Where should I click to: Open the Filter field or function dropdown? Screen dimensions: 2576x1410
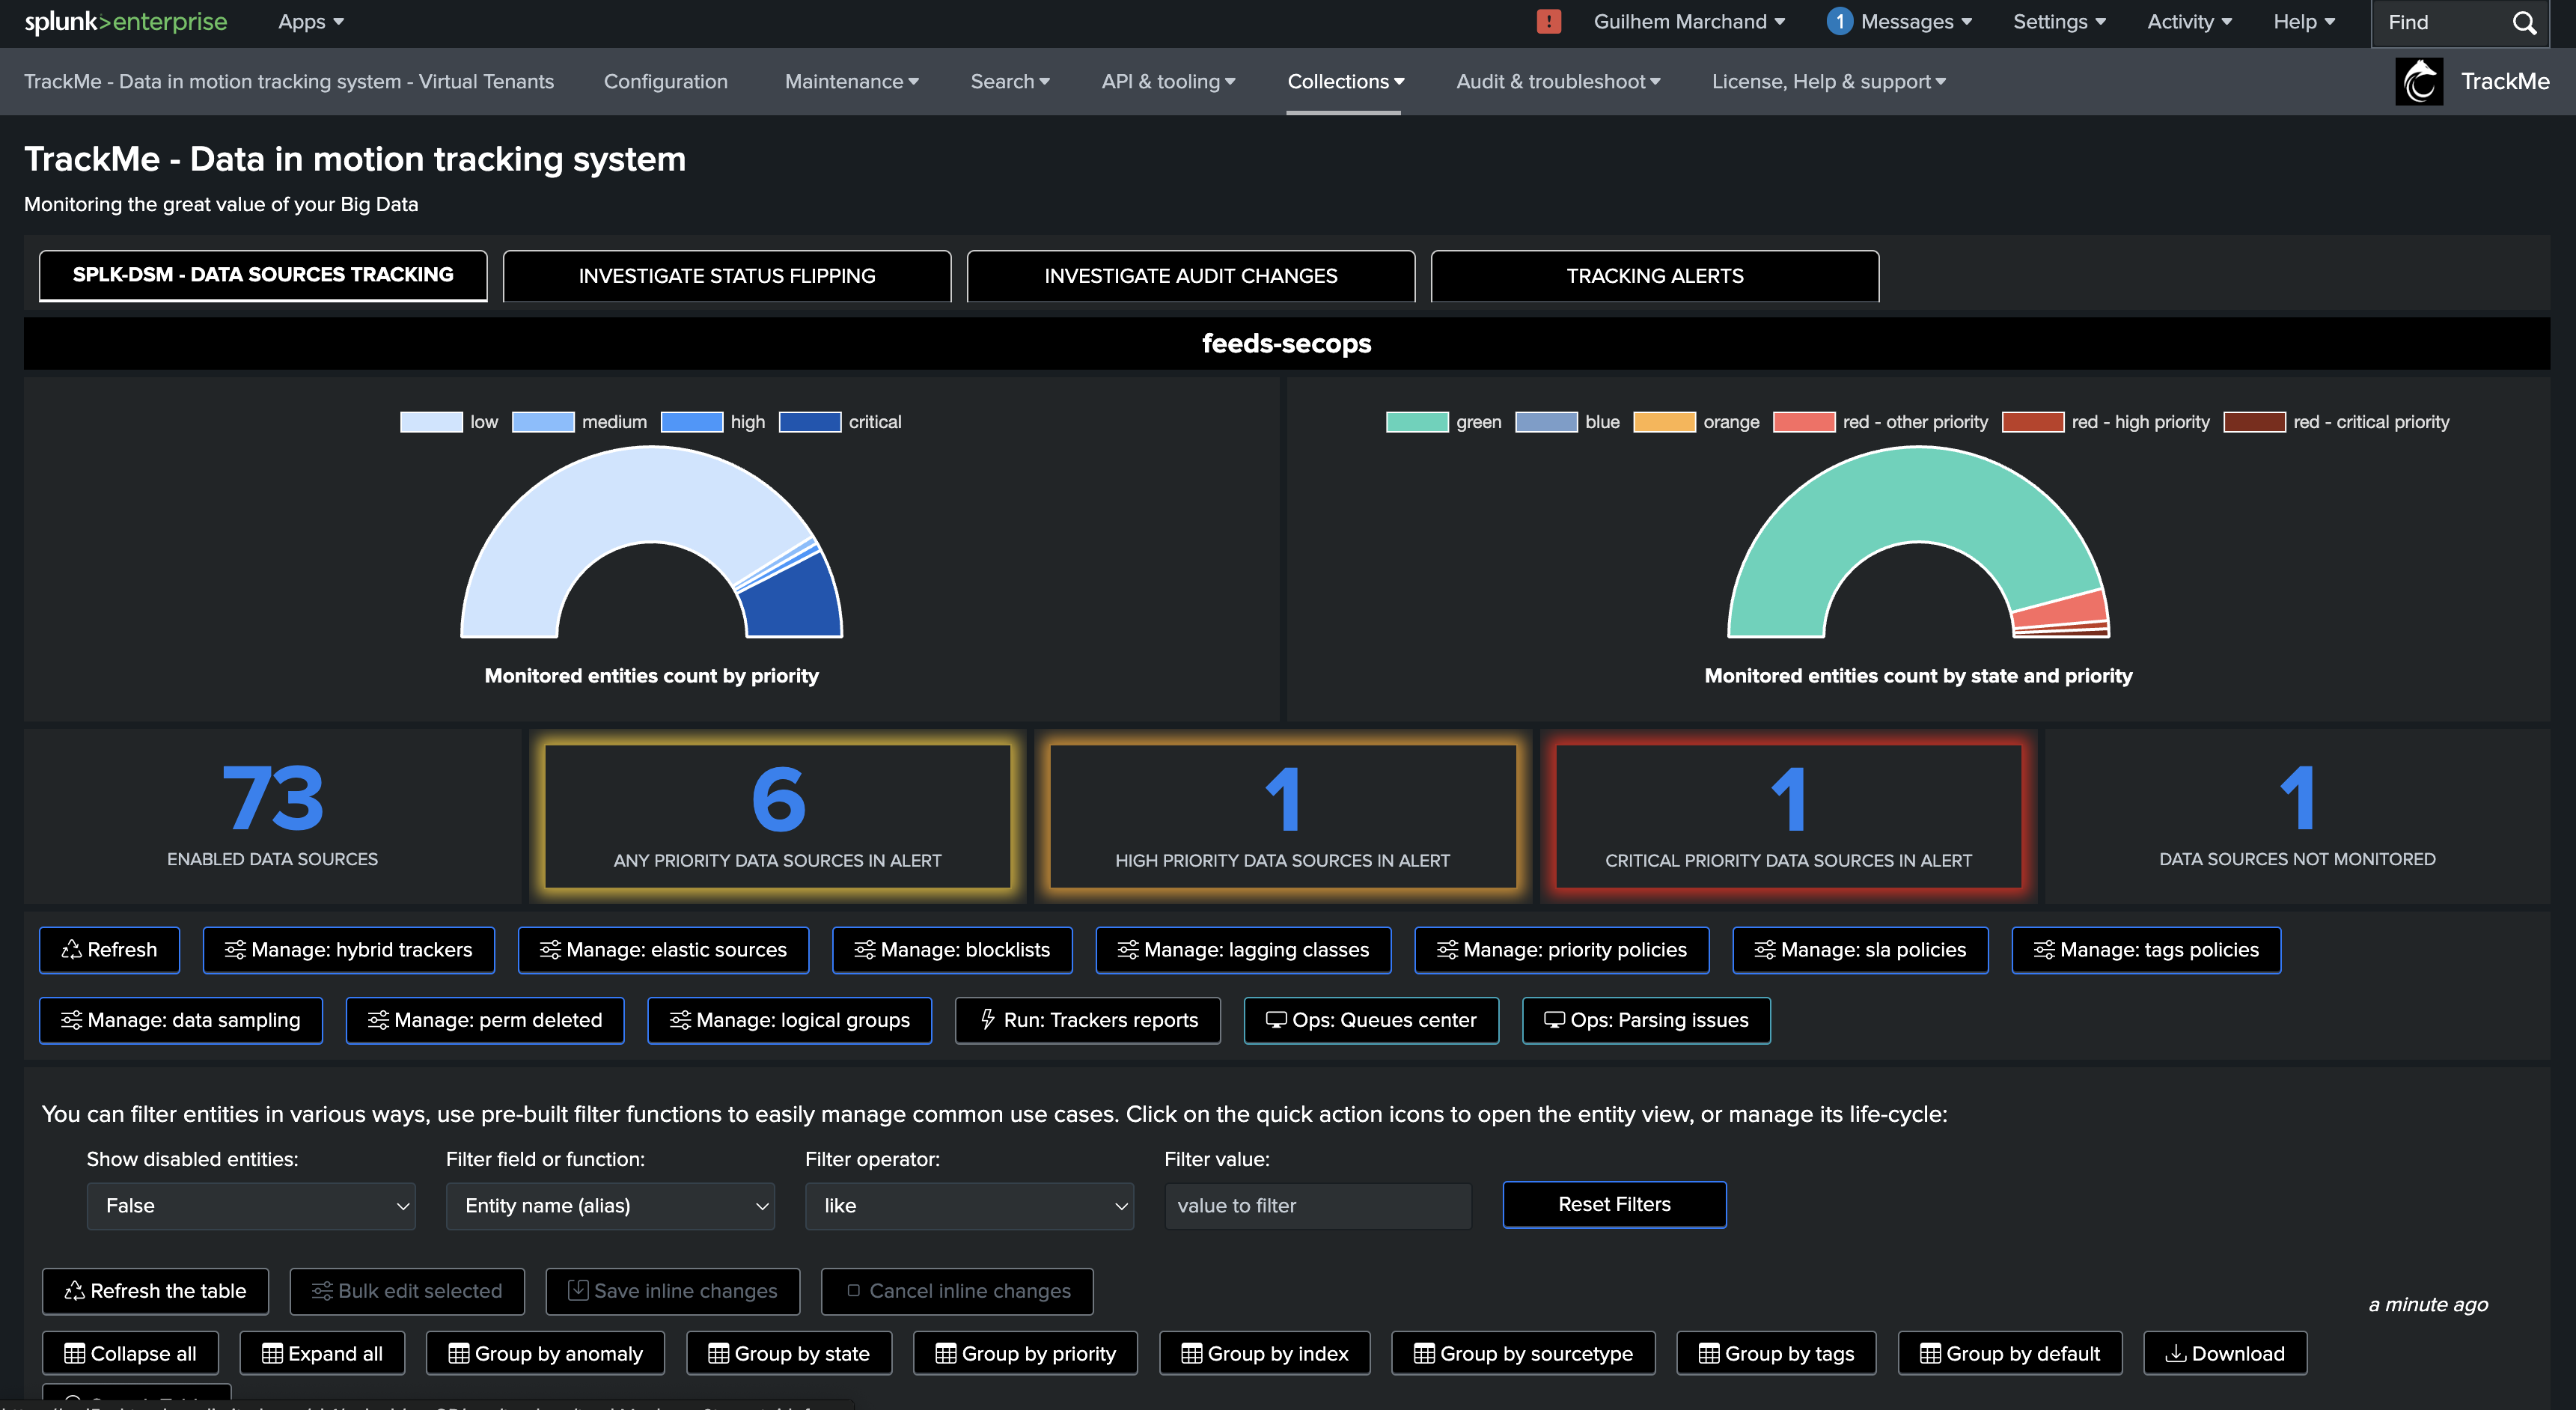coord(610,1205)
